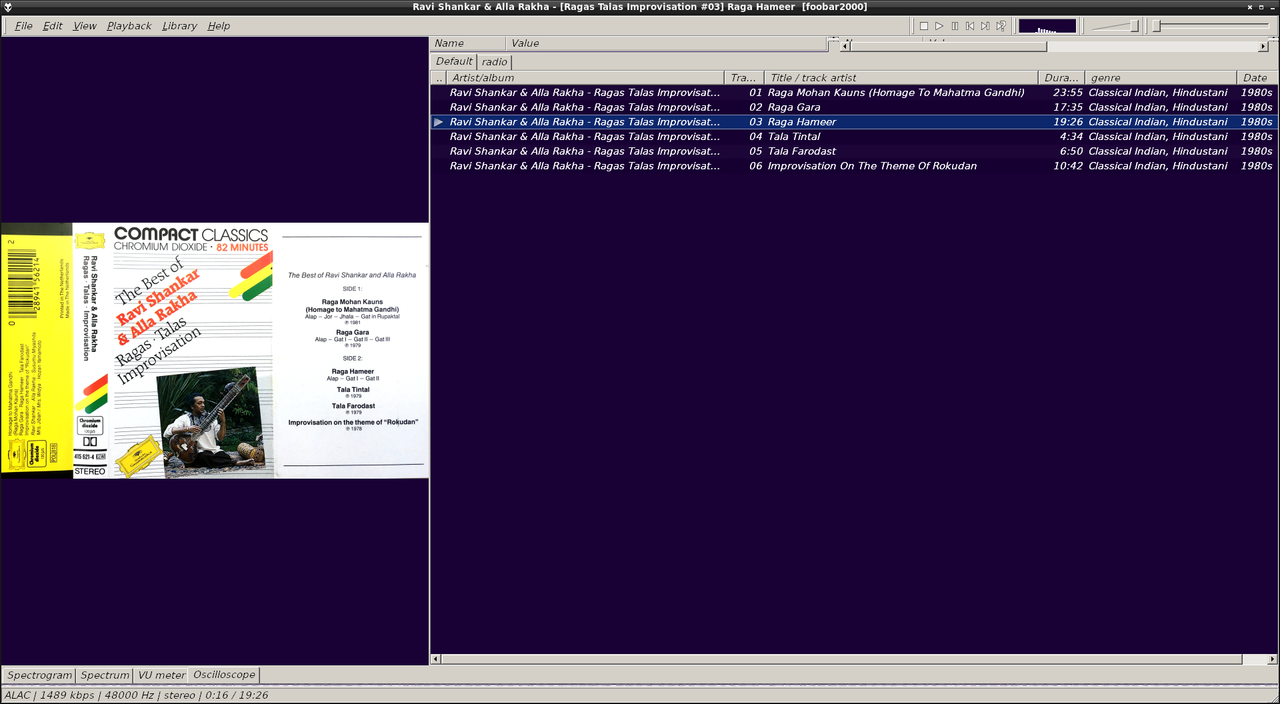This screenshot has height=704, width=1280.
Task: Click the Name column header in properties
Action: tap(467, 43)
